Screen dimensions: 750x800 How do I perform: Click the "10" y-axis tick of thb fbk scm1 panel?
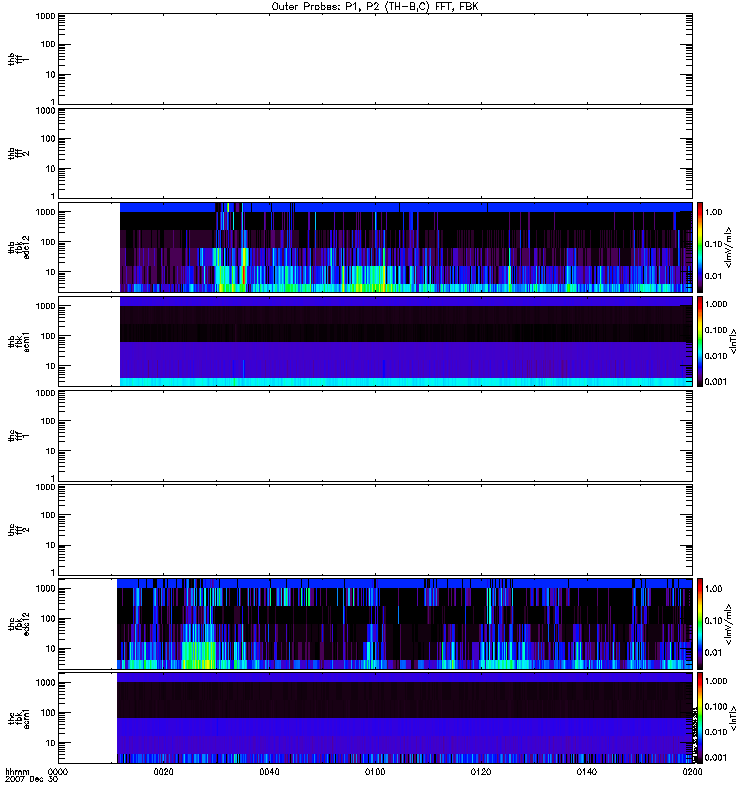pyautogui.click(x=51, y=366)
